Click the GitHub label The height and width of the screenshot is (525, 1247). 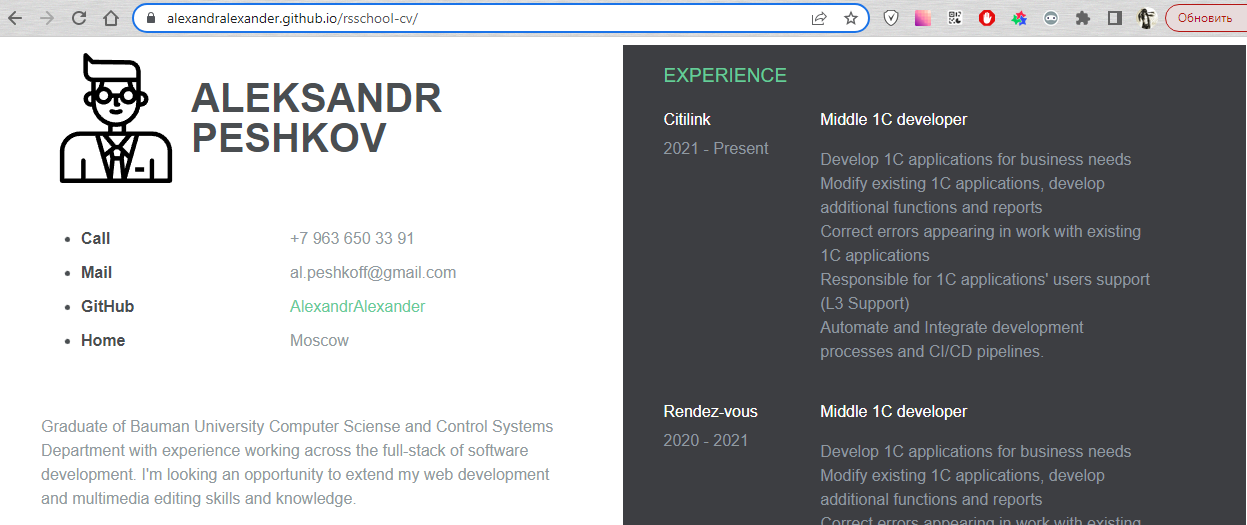pyautogui.click(x=107, y=306)
